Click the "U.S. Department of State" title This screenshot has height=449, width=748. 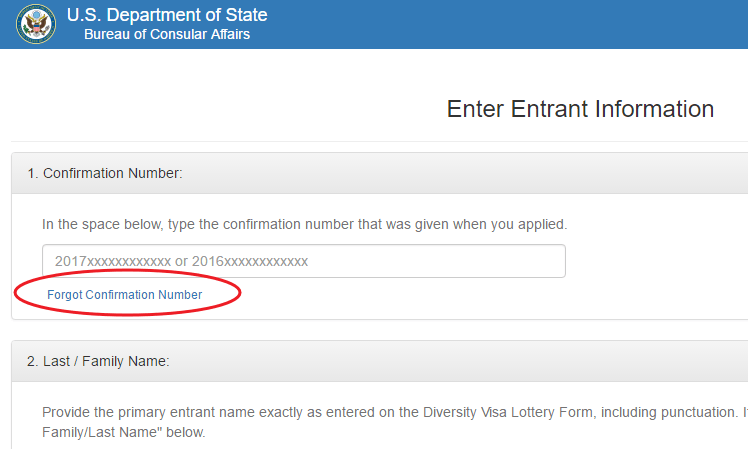tap(167, 15)
